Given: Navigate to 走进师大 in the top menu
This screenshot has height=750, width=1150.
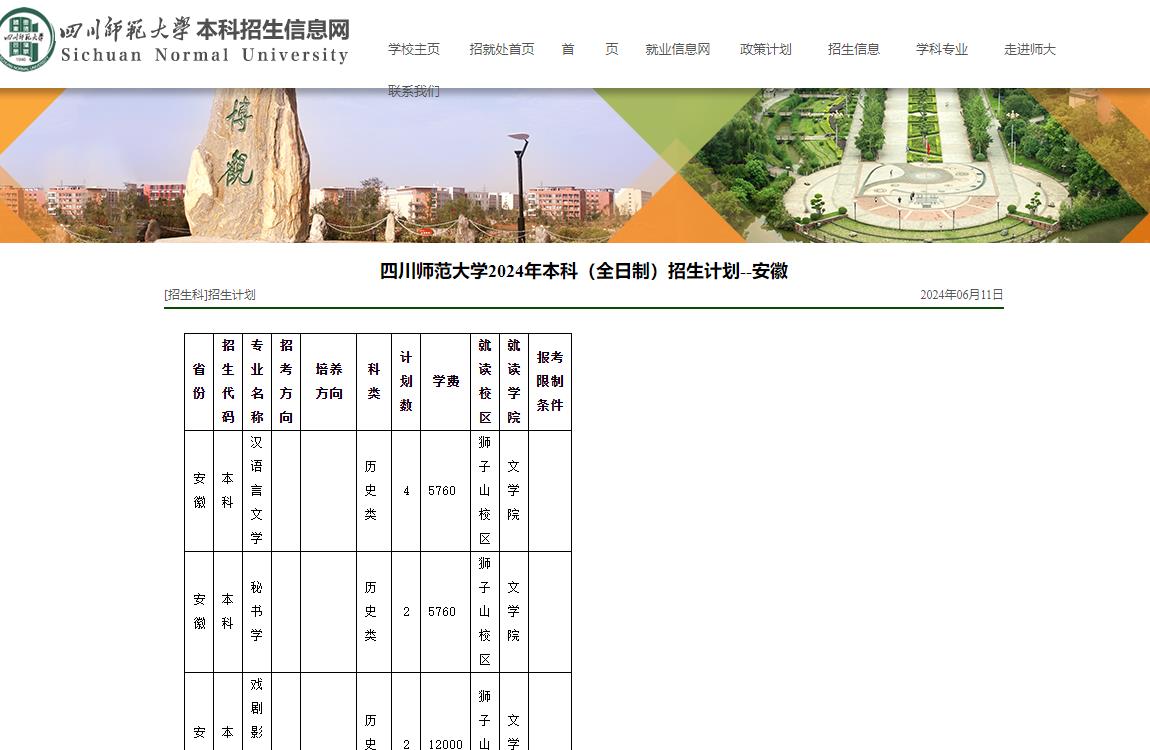Looking at the screenshot, I should click(1029, 49).
